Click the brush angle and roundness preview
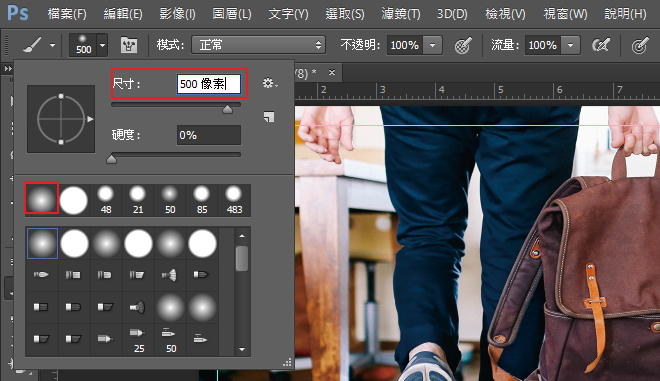Screen dimensions: 660x381 click(61, 119)
